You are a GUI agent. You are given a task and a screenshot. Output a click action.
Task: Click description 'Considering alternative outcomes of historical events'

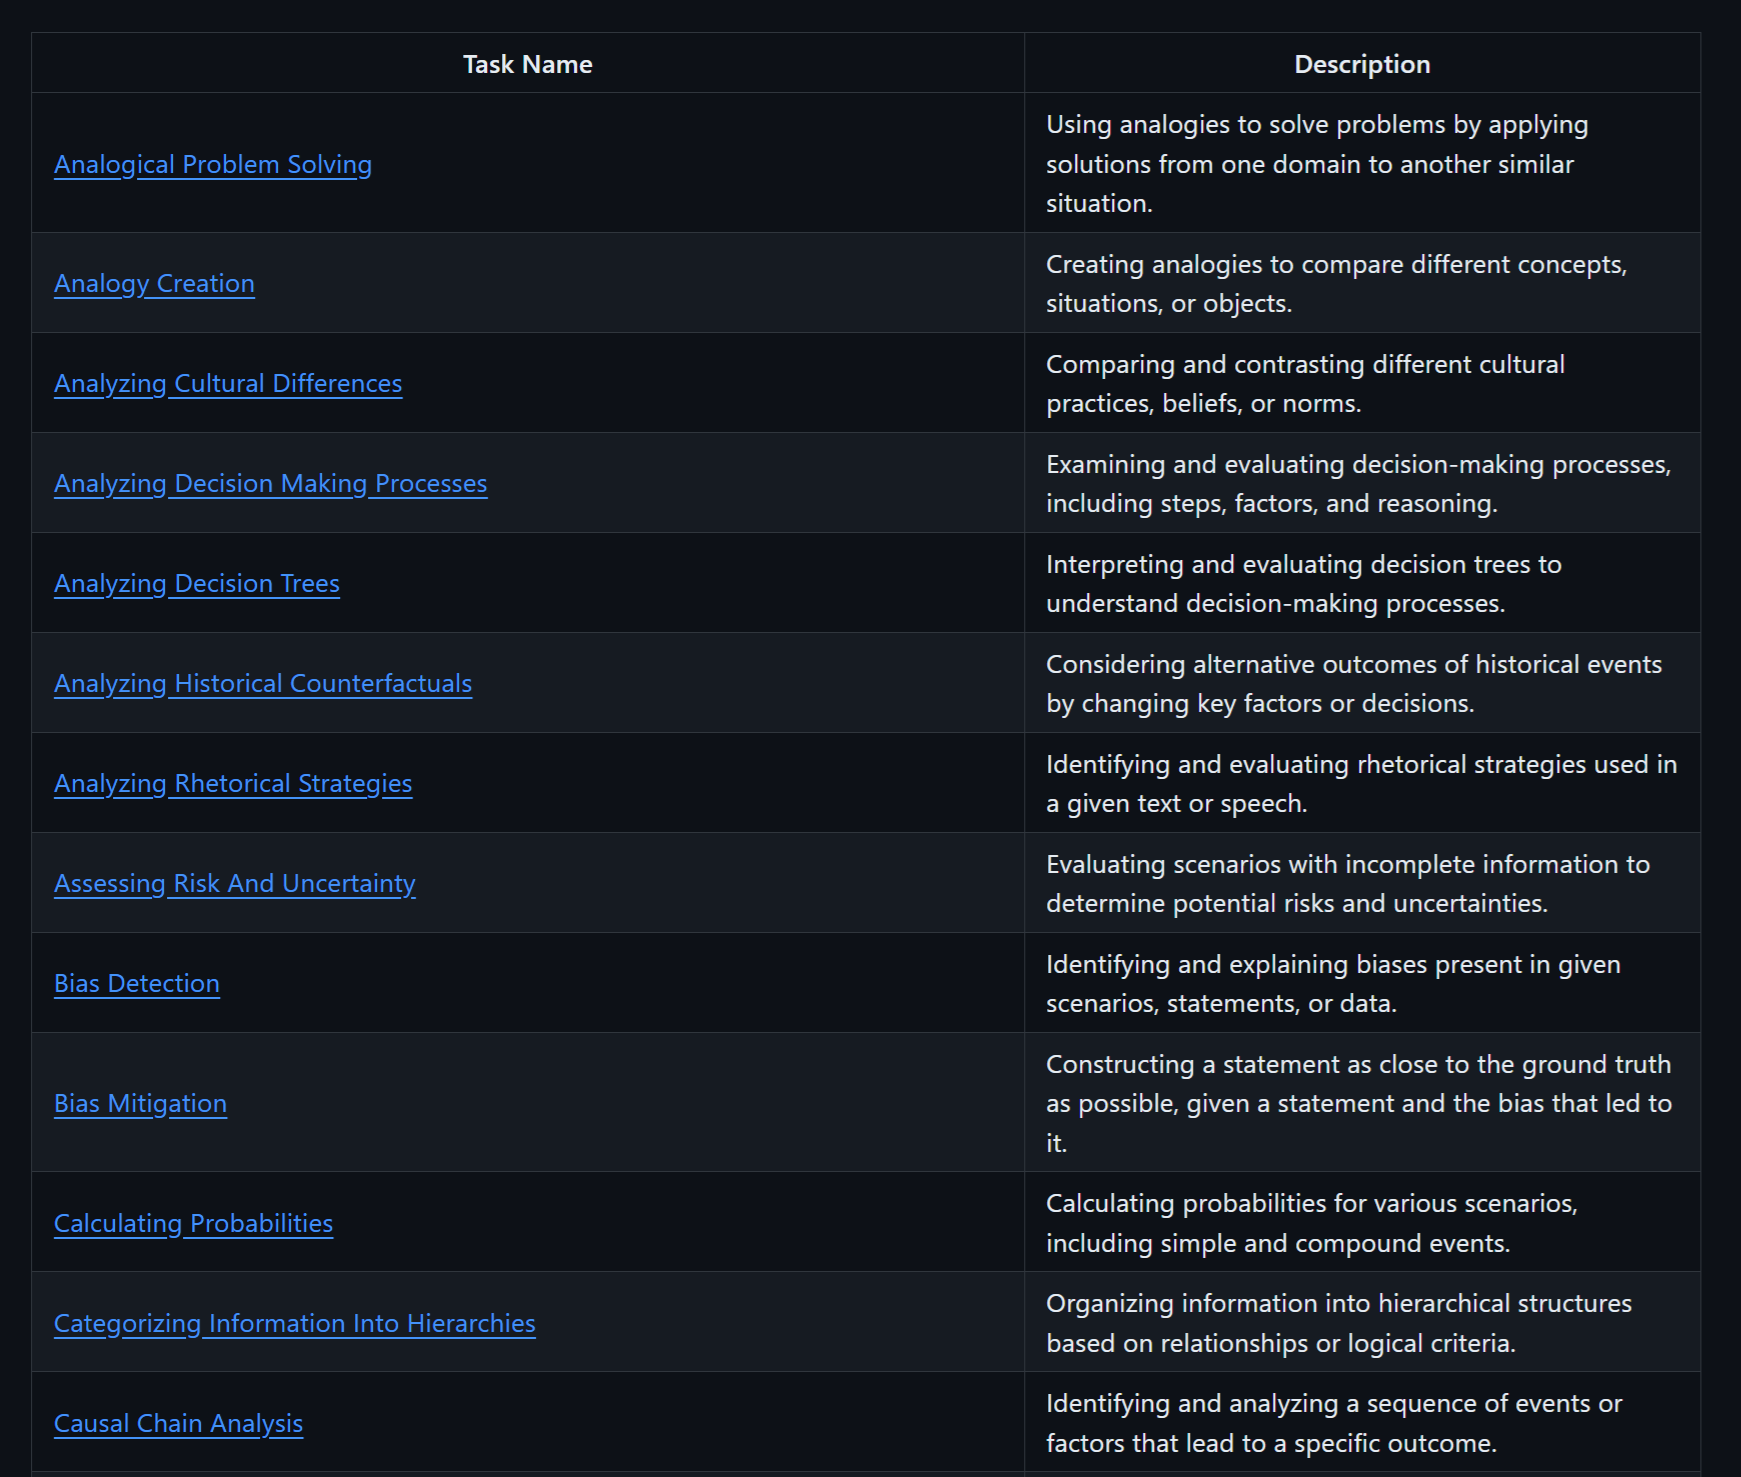(1354, 684)
